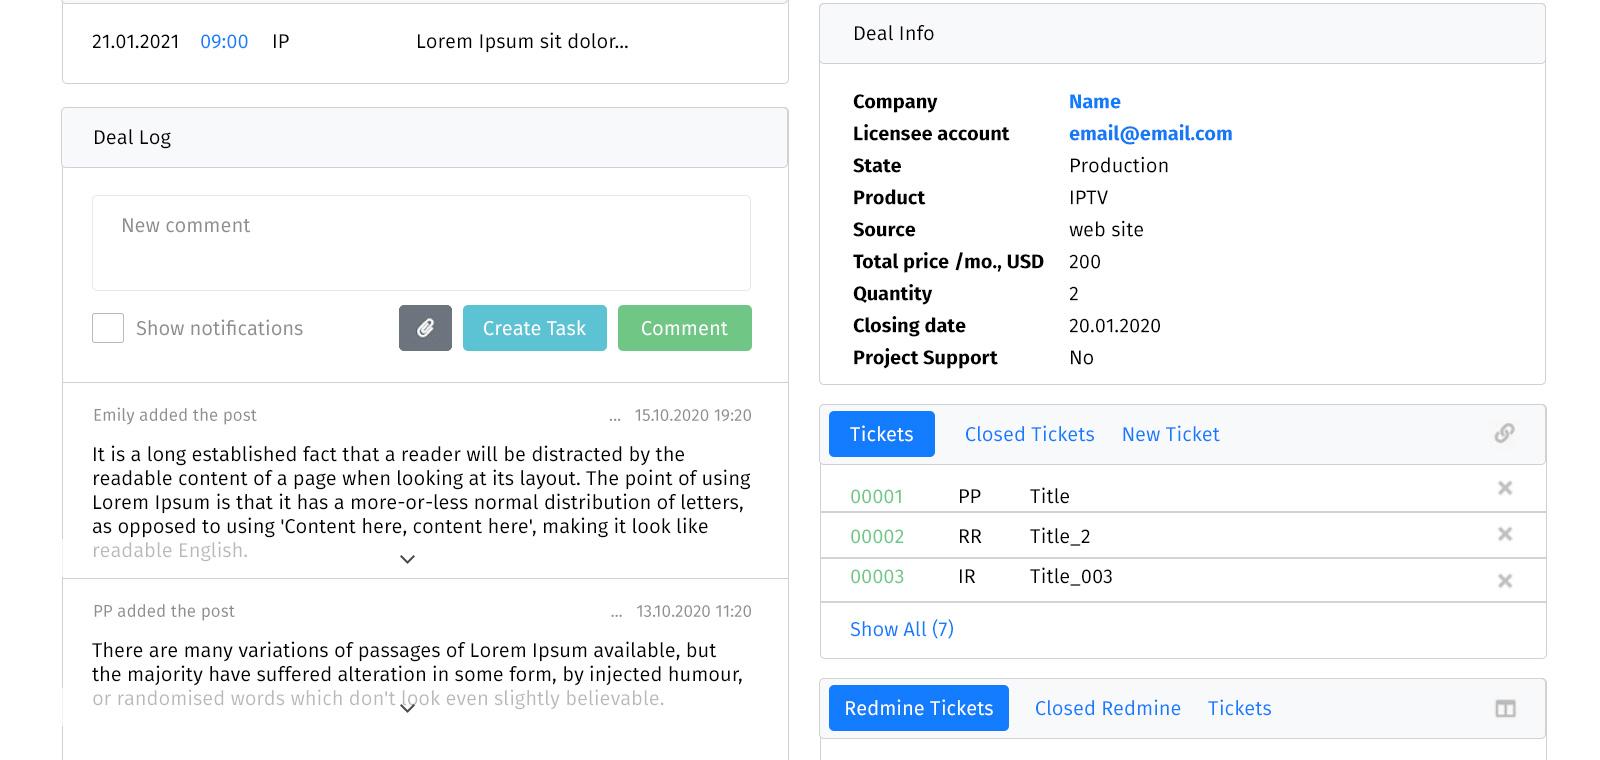The image size is (1600, 760).
Task: Remove ticket 00002 with its X icon
Action: click(x=1504, y=534)
